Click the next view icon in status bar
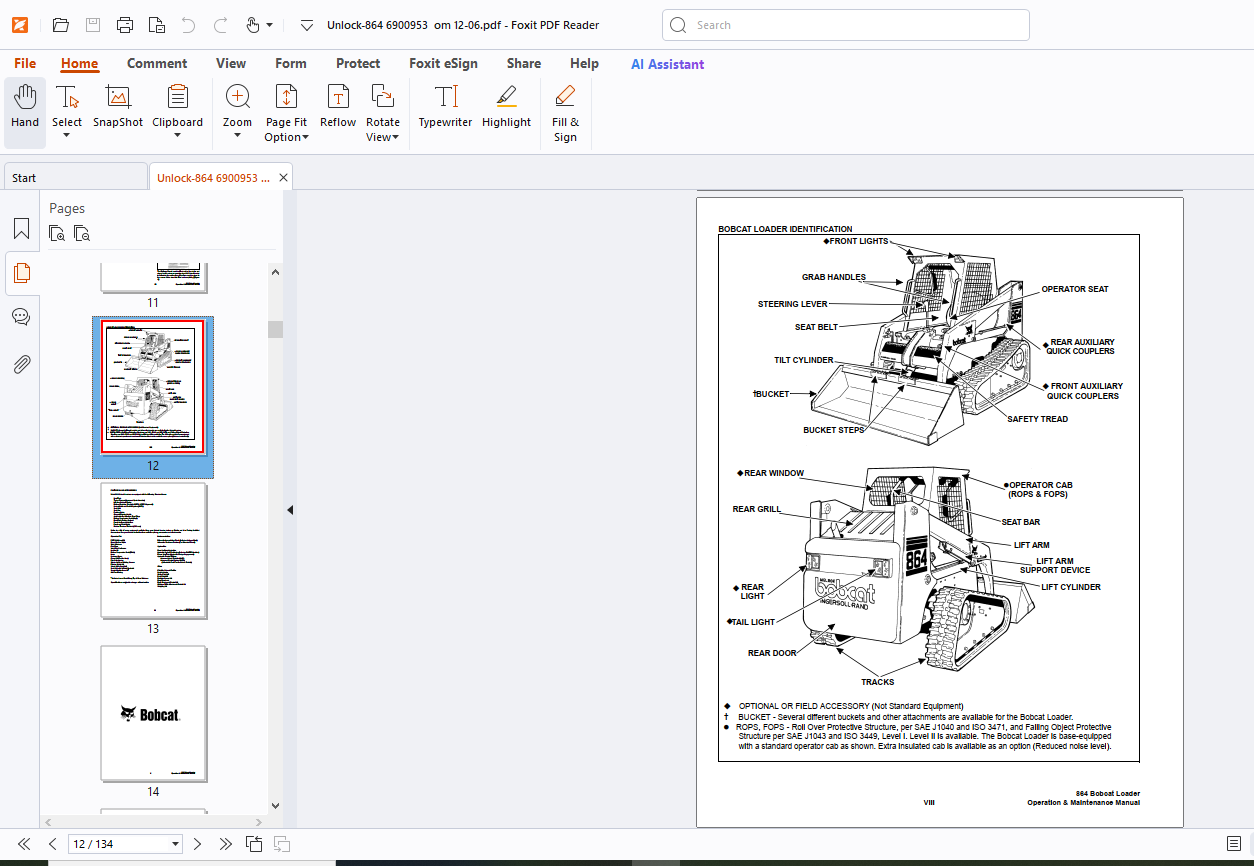1254x866 pixels. (x=282, y=844)
